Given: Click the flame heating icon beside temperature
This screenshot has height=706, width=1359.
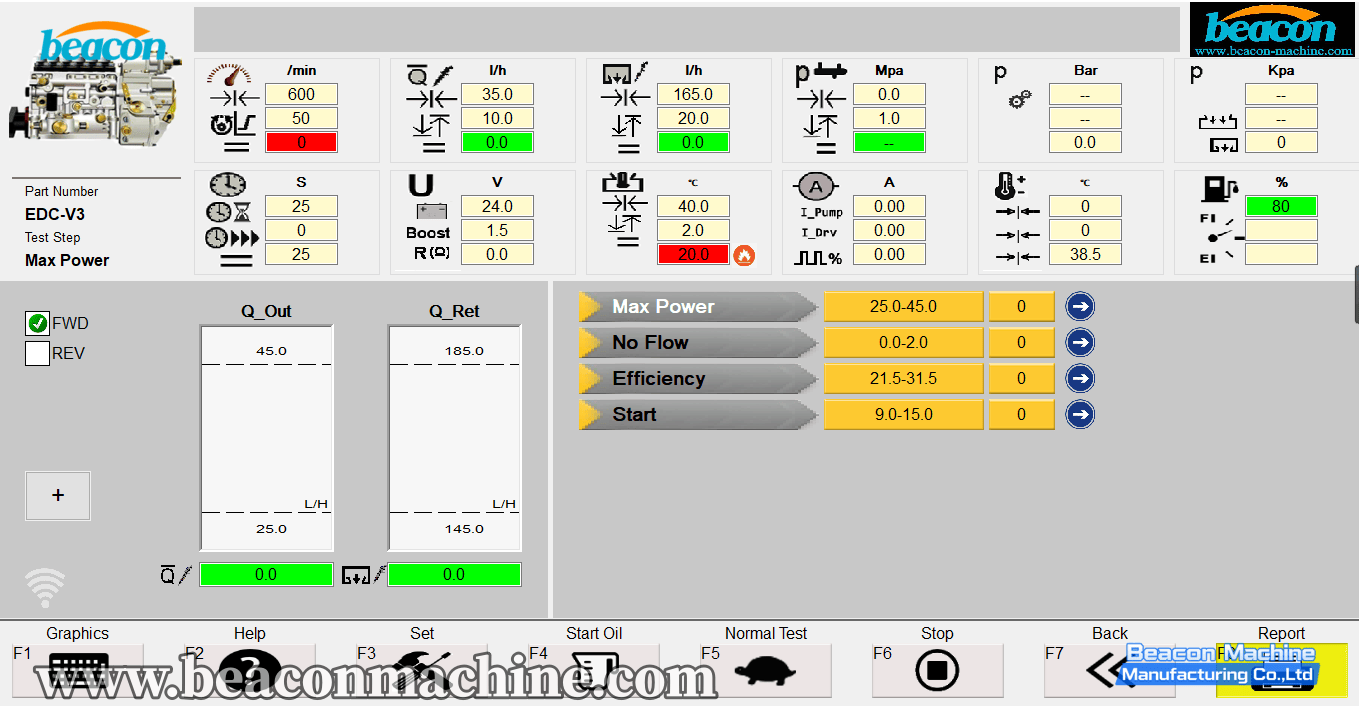Looking at the screenshot, I should 744,255.
